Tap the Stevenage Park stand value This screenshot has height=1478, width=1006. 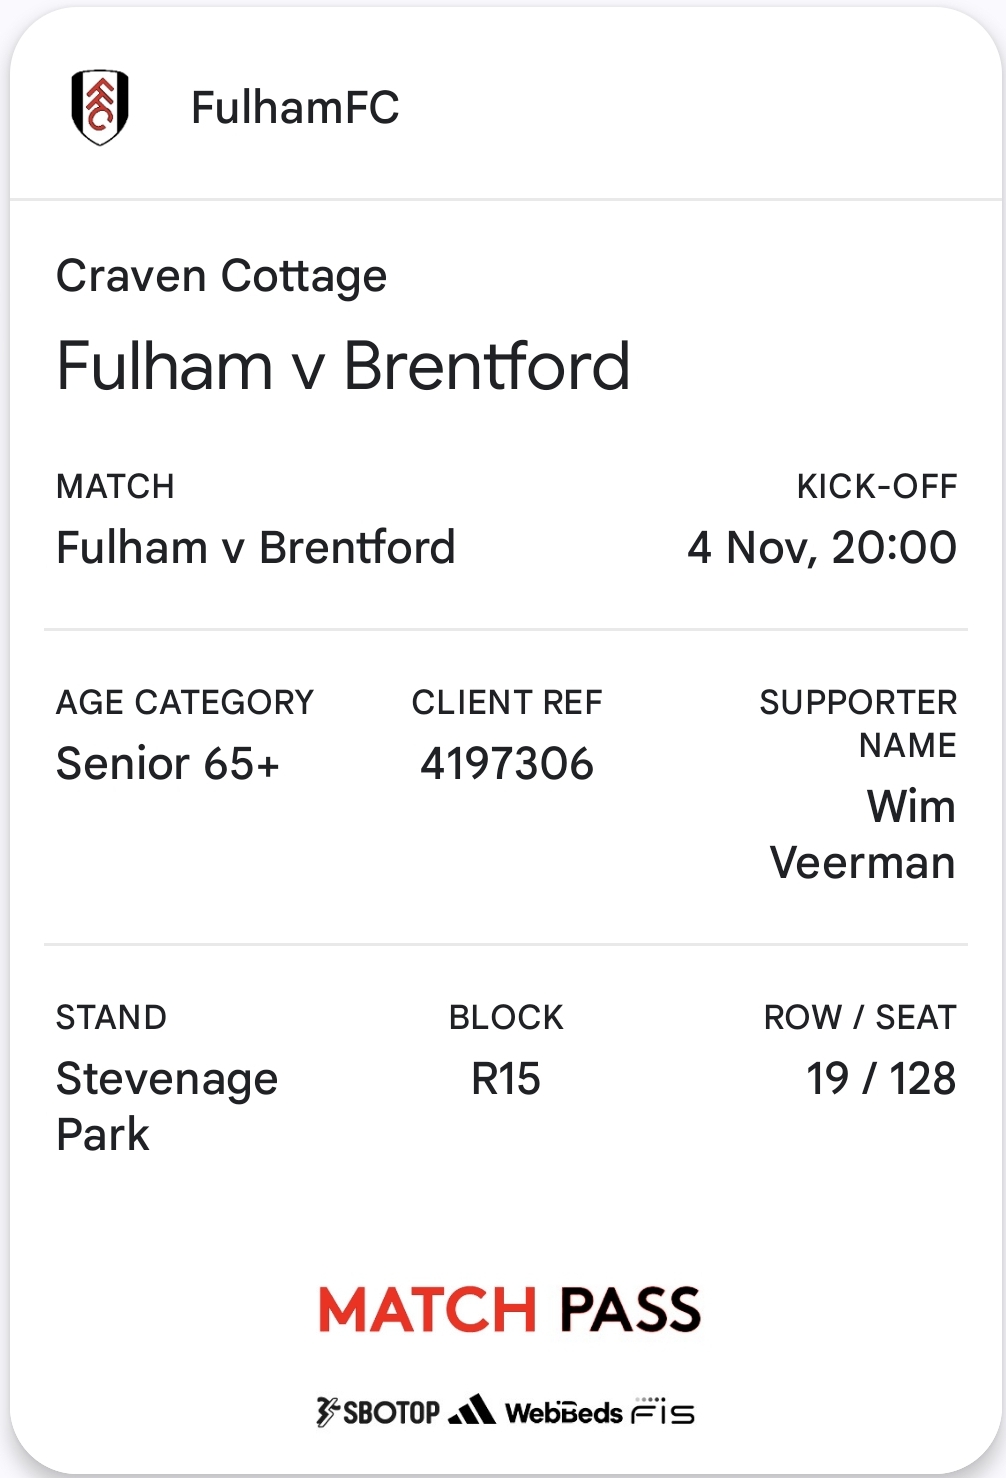(x=167, y=1107)
